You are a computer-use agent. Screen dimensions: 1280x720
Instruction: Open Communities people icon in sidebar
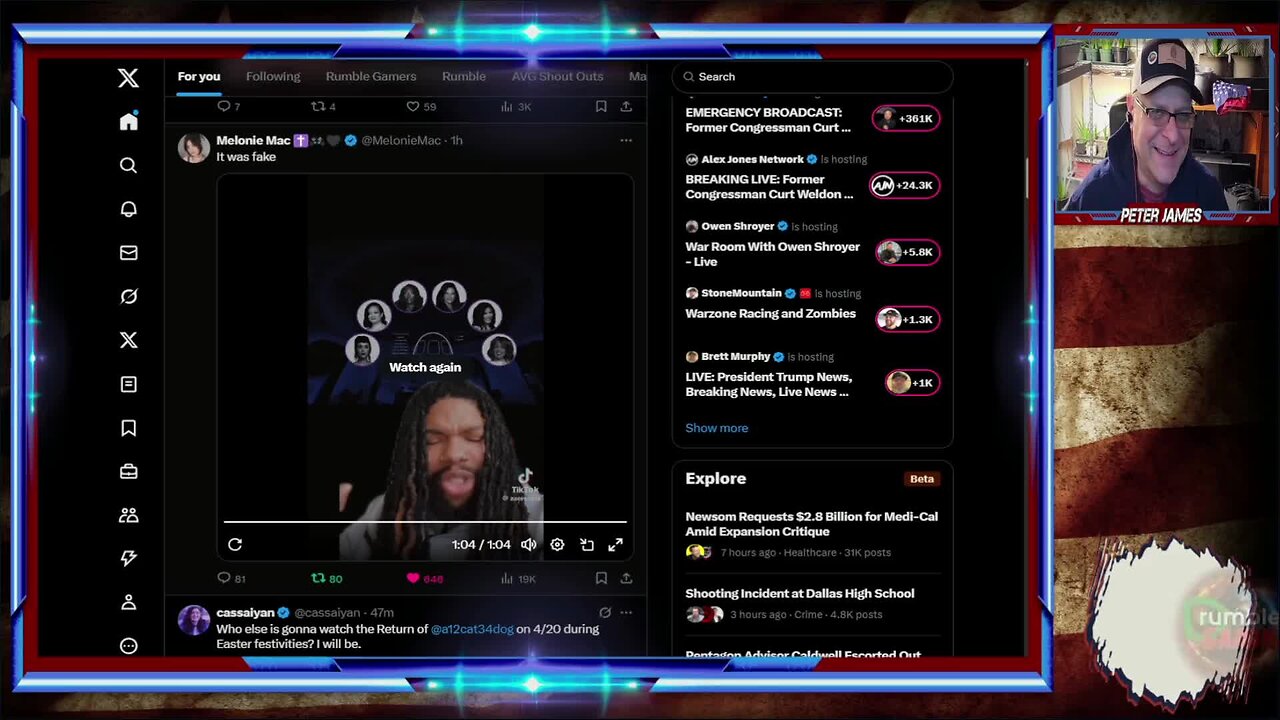(x=128, y=515)
